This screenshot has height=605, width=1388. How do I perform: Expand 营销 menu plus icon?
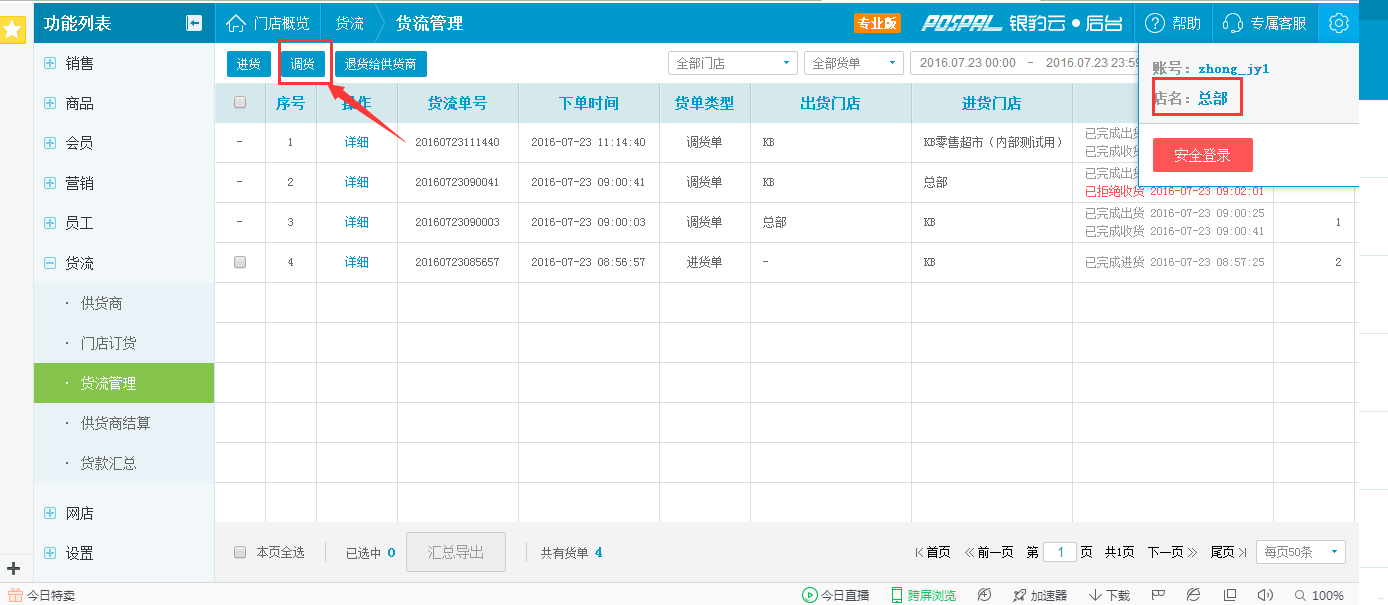tap(50, 183)
